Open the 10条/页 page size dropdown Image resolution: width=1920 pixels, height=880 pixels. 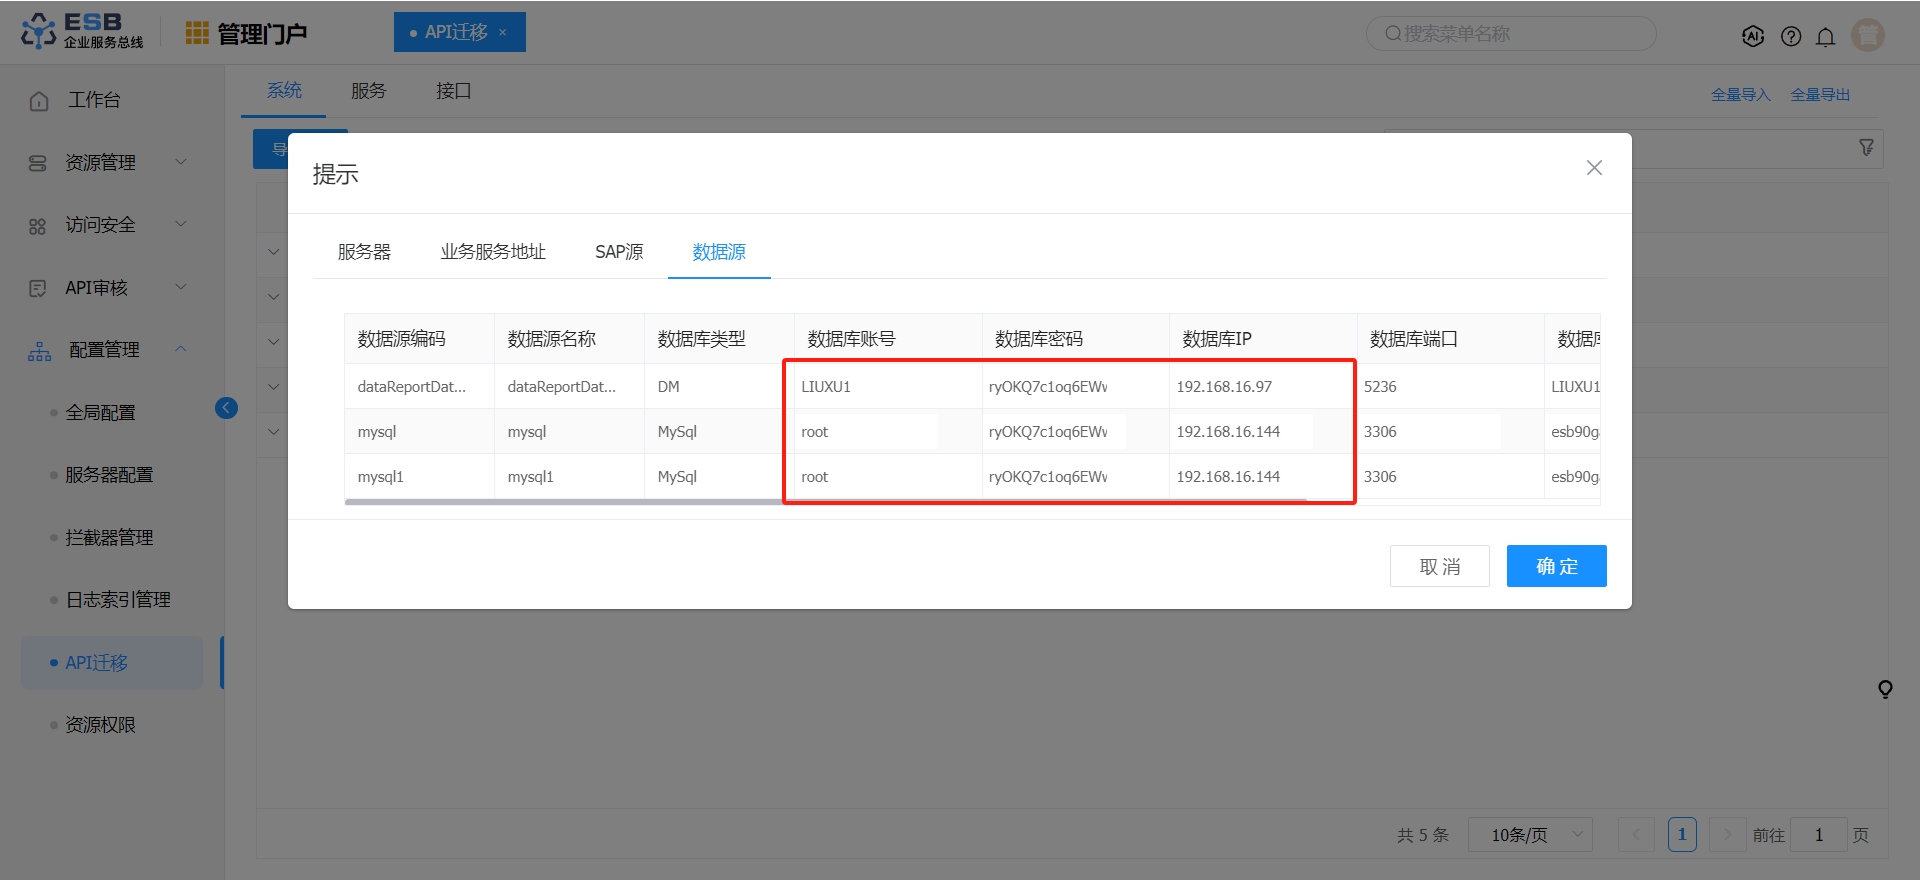(x=1529, y=835)
